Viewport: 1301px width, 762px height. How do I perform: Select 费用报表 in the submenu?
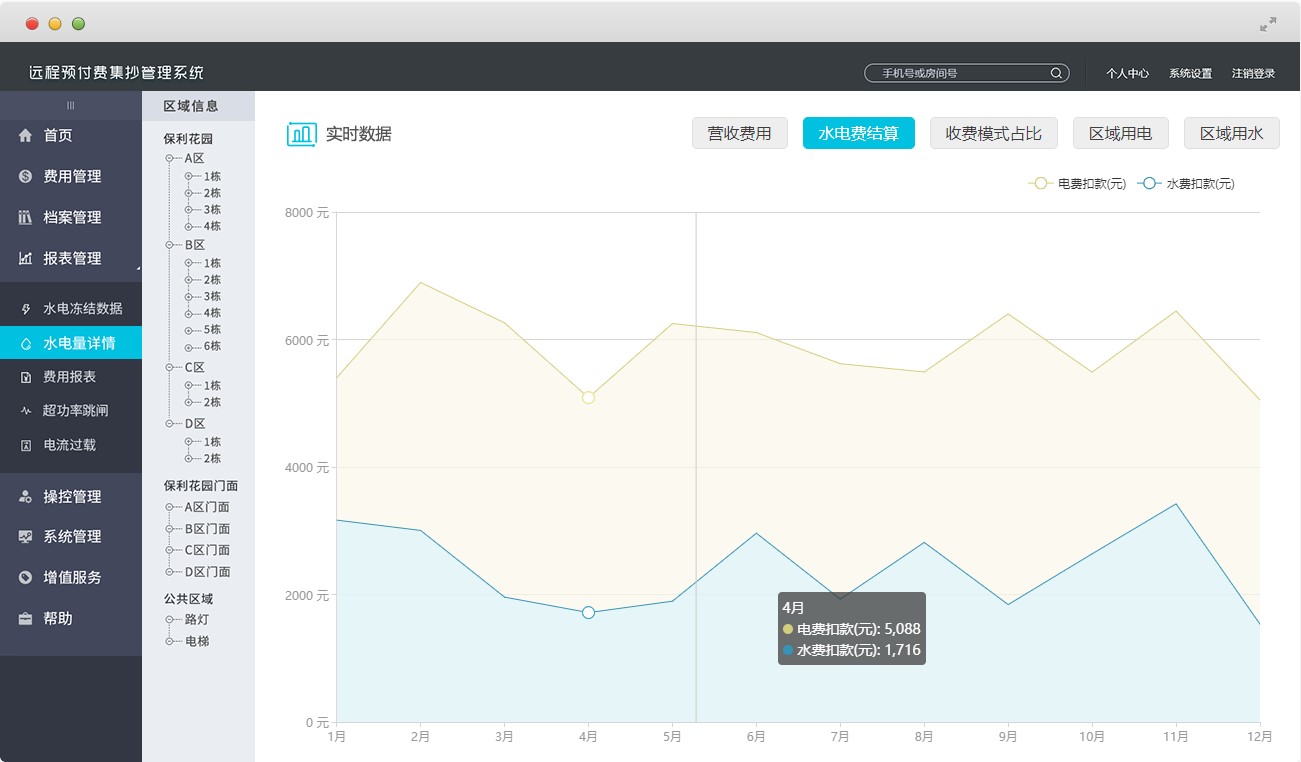coord(71,377)
